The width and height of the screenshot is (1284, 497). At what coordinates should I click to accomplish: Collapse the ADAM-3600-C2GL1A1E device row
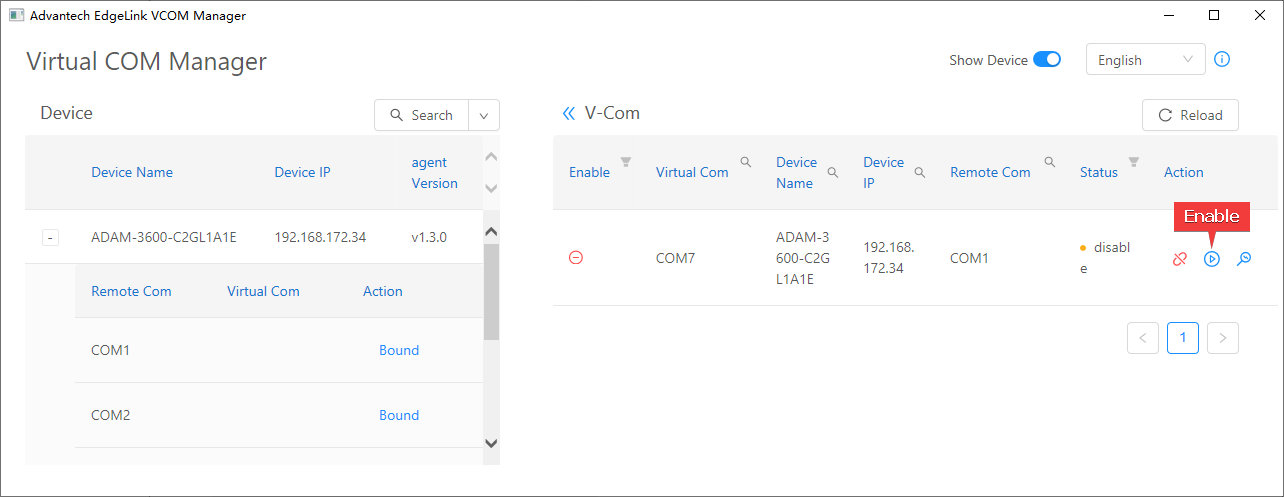[51, 238]
